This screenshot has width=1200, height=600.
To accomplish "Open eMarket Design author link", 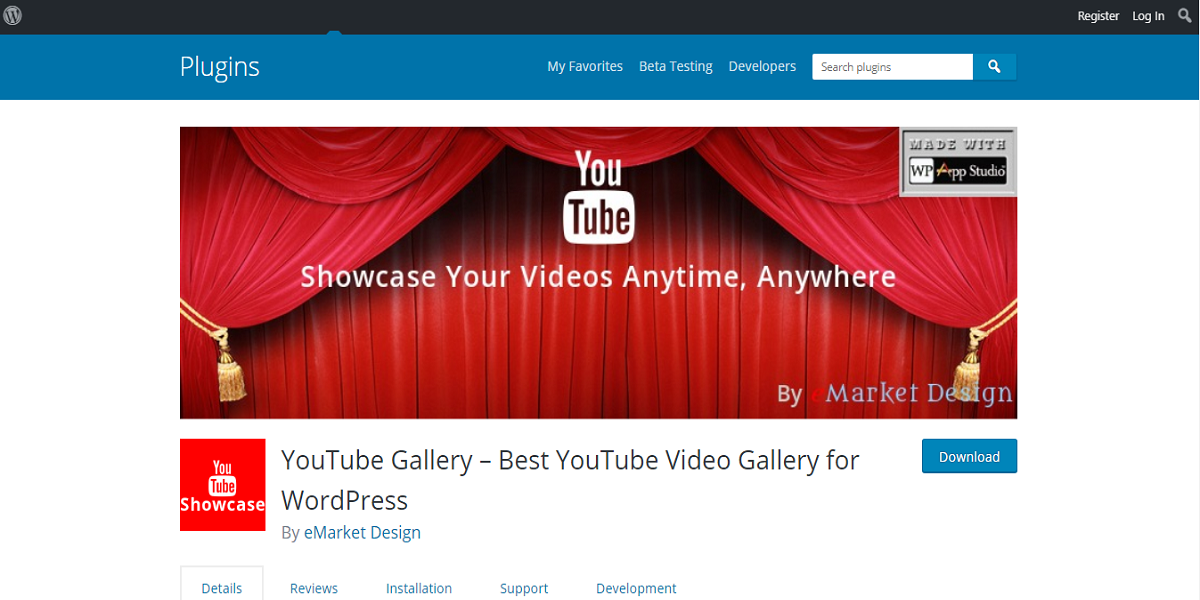I will (x=362, y=532).
